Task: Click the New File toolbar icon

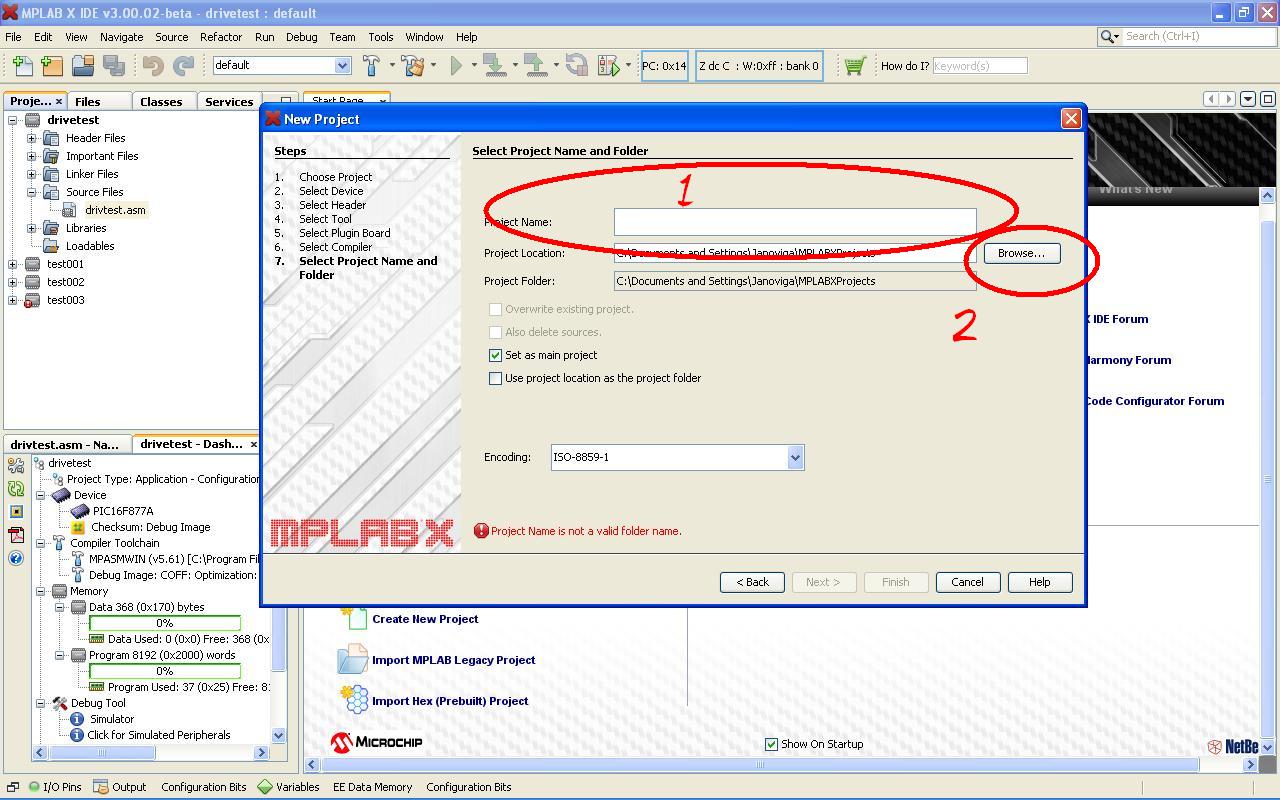Action: click(x=22, y=66)
